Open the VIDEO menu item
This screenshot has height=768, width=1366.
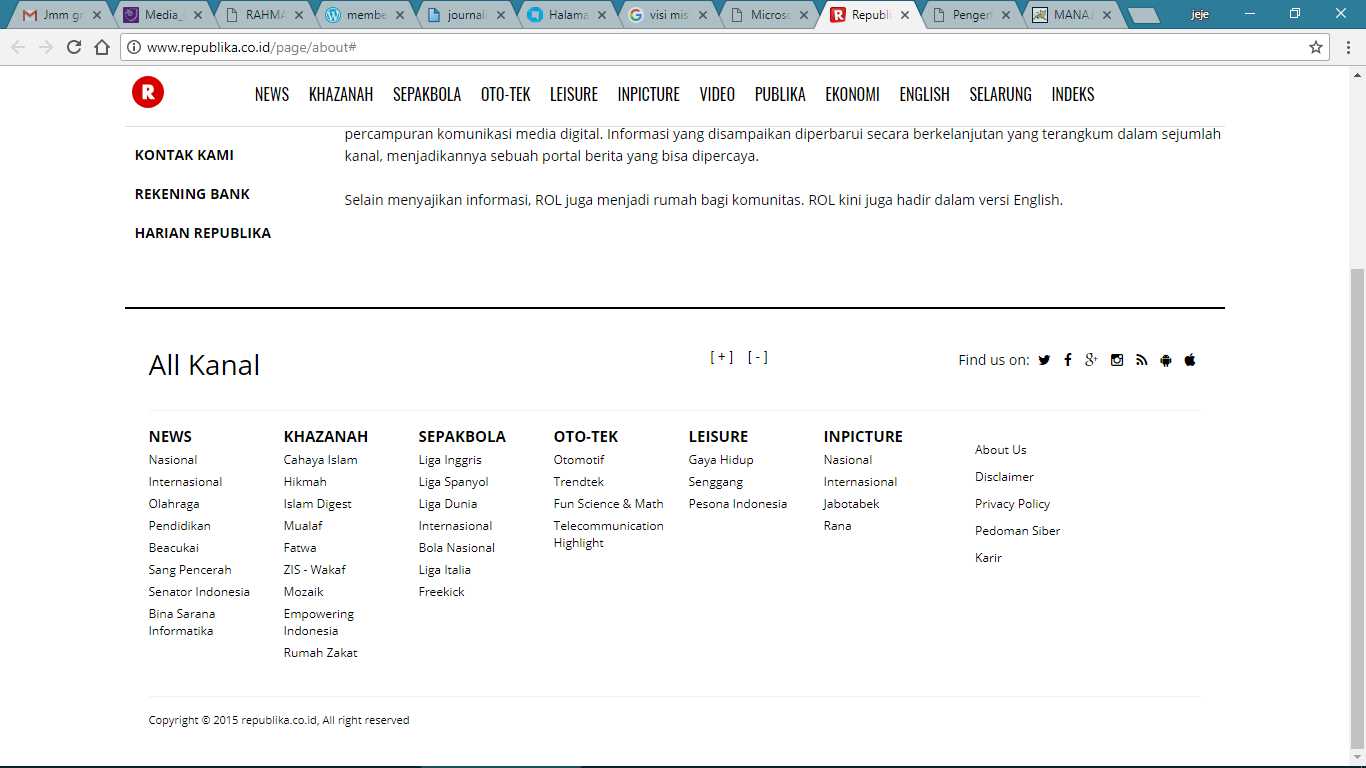(x=717, y=94)
